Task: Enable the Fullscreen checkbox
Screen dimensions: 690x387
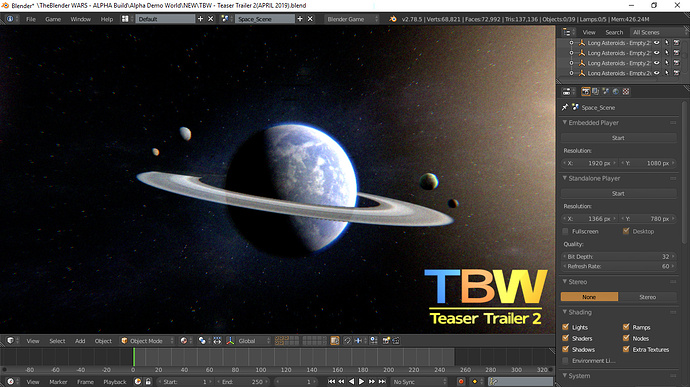Action: click(565, 231)
